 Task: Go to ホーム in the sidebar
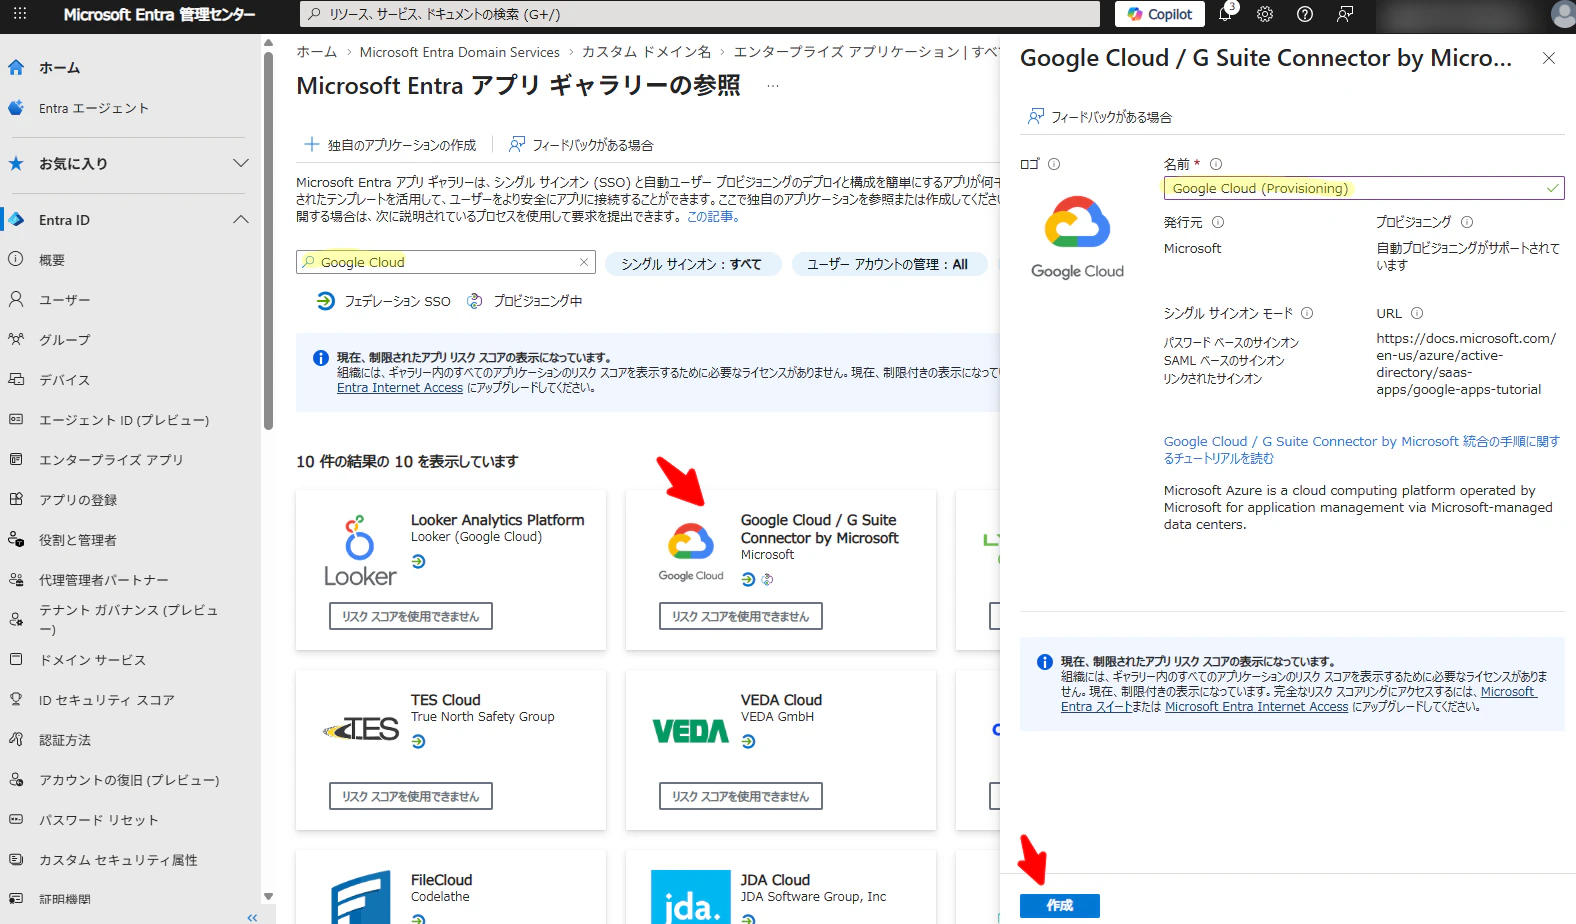point(60,68)
